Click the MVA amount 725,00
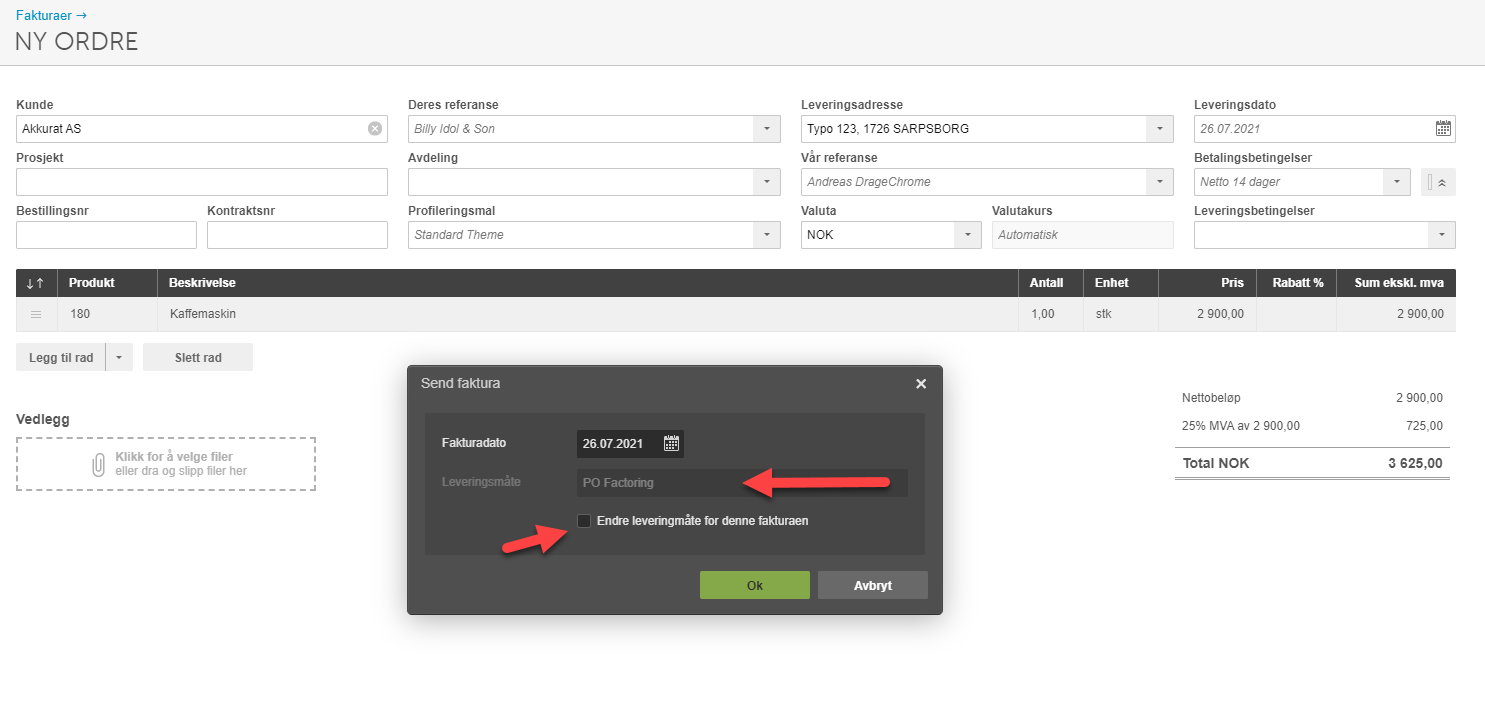 pyautogui.click(x=1424, y=426)
